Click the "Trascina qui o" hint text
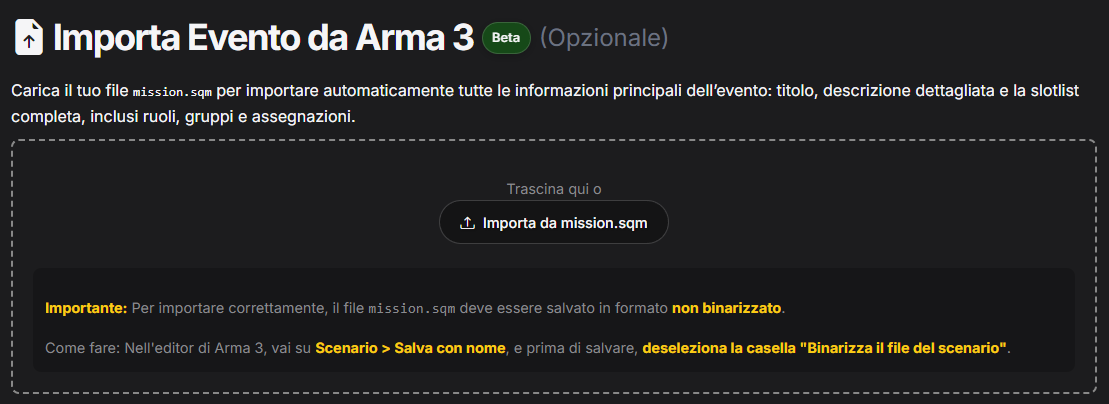 554,188
